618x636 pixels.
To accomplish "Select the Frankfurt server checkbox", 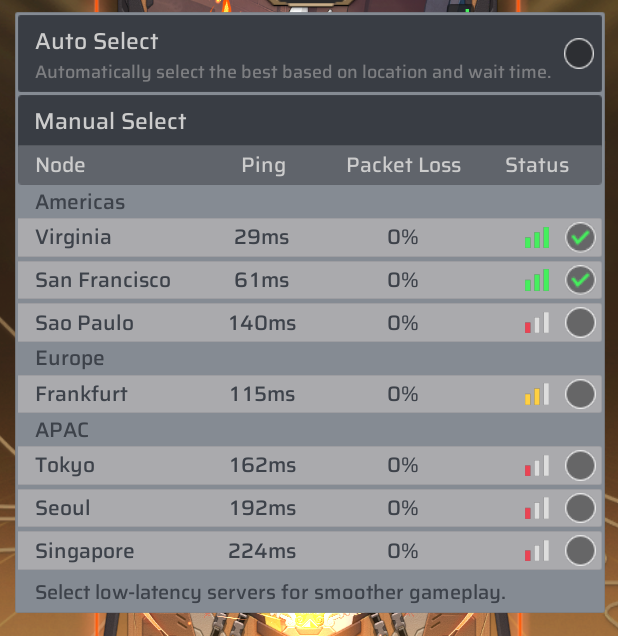I will coord(580,394).
